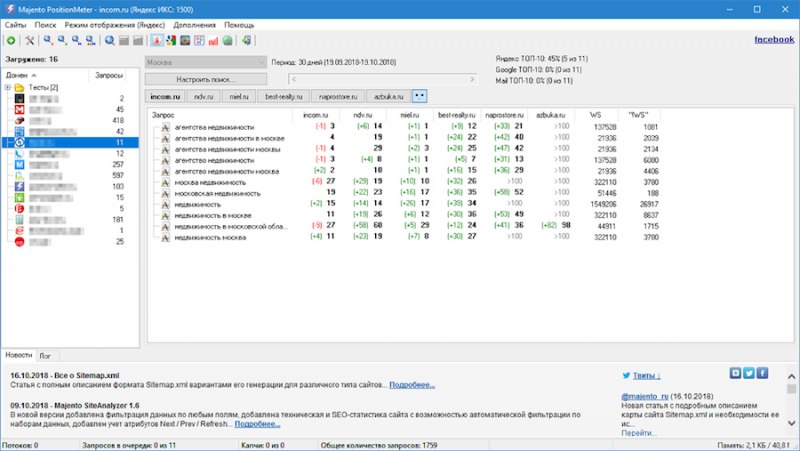This screenshot has width=800, height=451.
Task: Click left arrow of period scrollbar
Action: (x=293, y=79)
